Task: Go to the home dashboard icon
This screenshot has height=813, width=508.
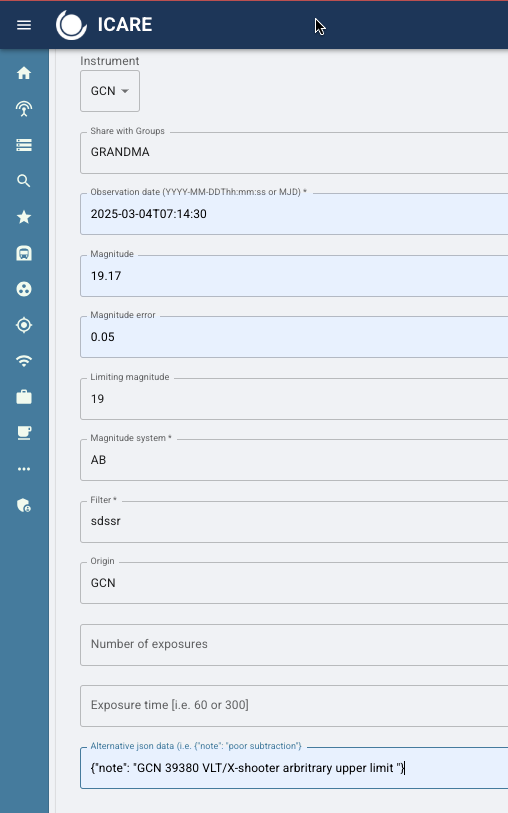Action: tap(24, 73)
